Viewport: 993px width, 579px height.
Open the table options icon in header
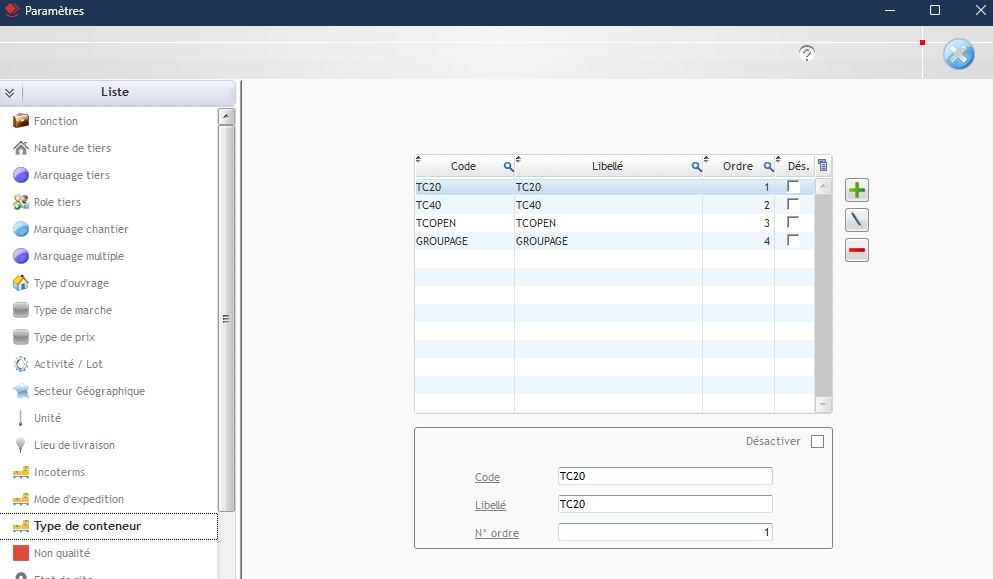(x=823, y=166)
